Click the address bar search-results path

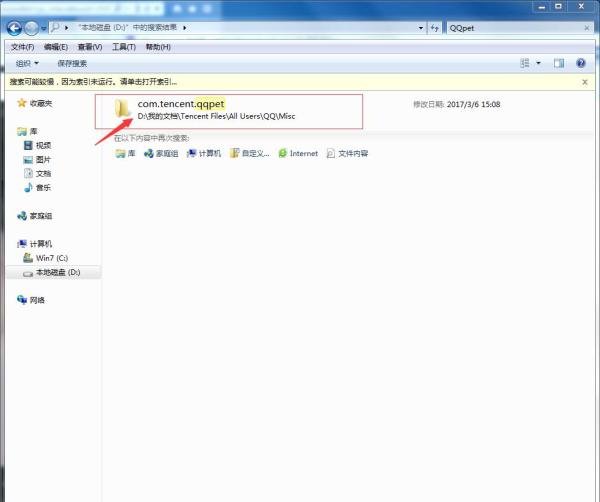point(127,28)
